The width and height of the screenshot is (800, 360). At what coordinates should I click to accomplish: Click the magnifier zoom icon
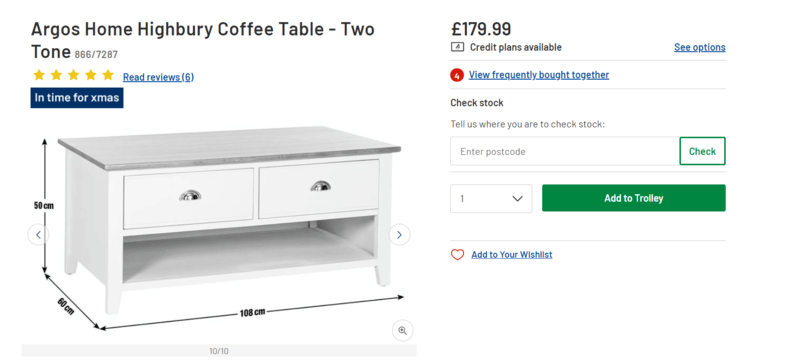[x=403, y=330]
